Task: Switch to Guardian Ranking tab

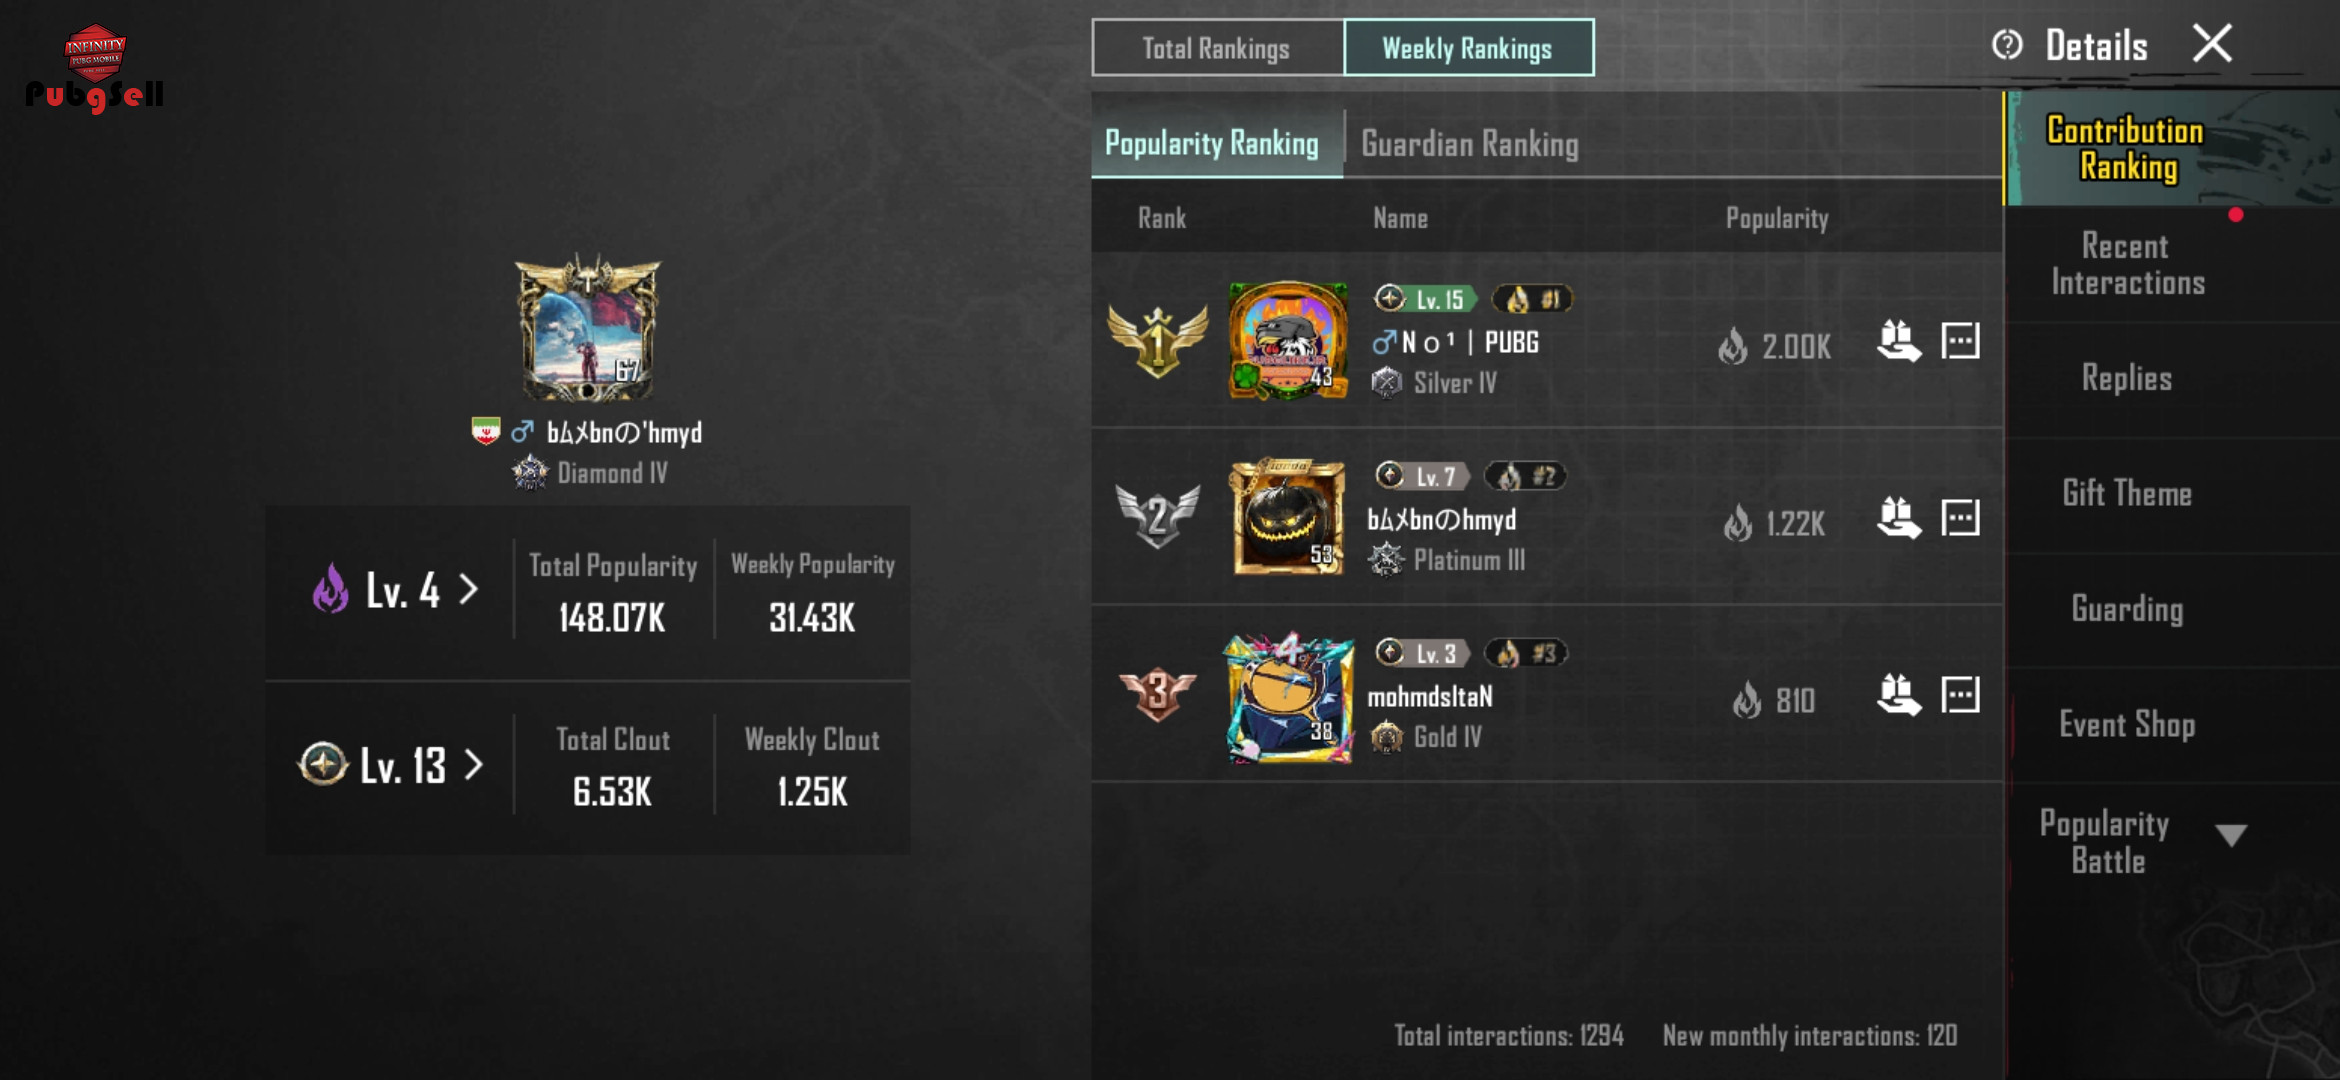Action: pos(1470,144)
